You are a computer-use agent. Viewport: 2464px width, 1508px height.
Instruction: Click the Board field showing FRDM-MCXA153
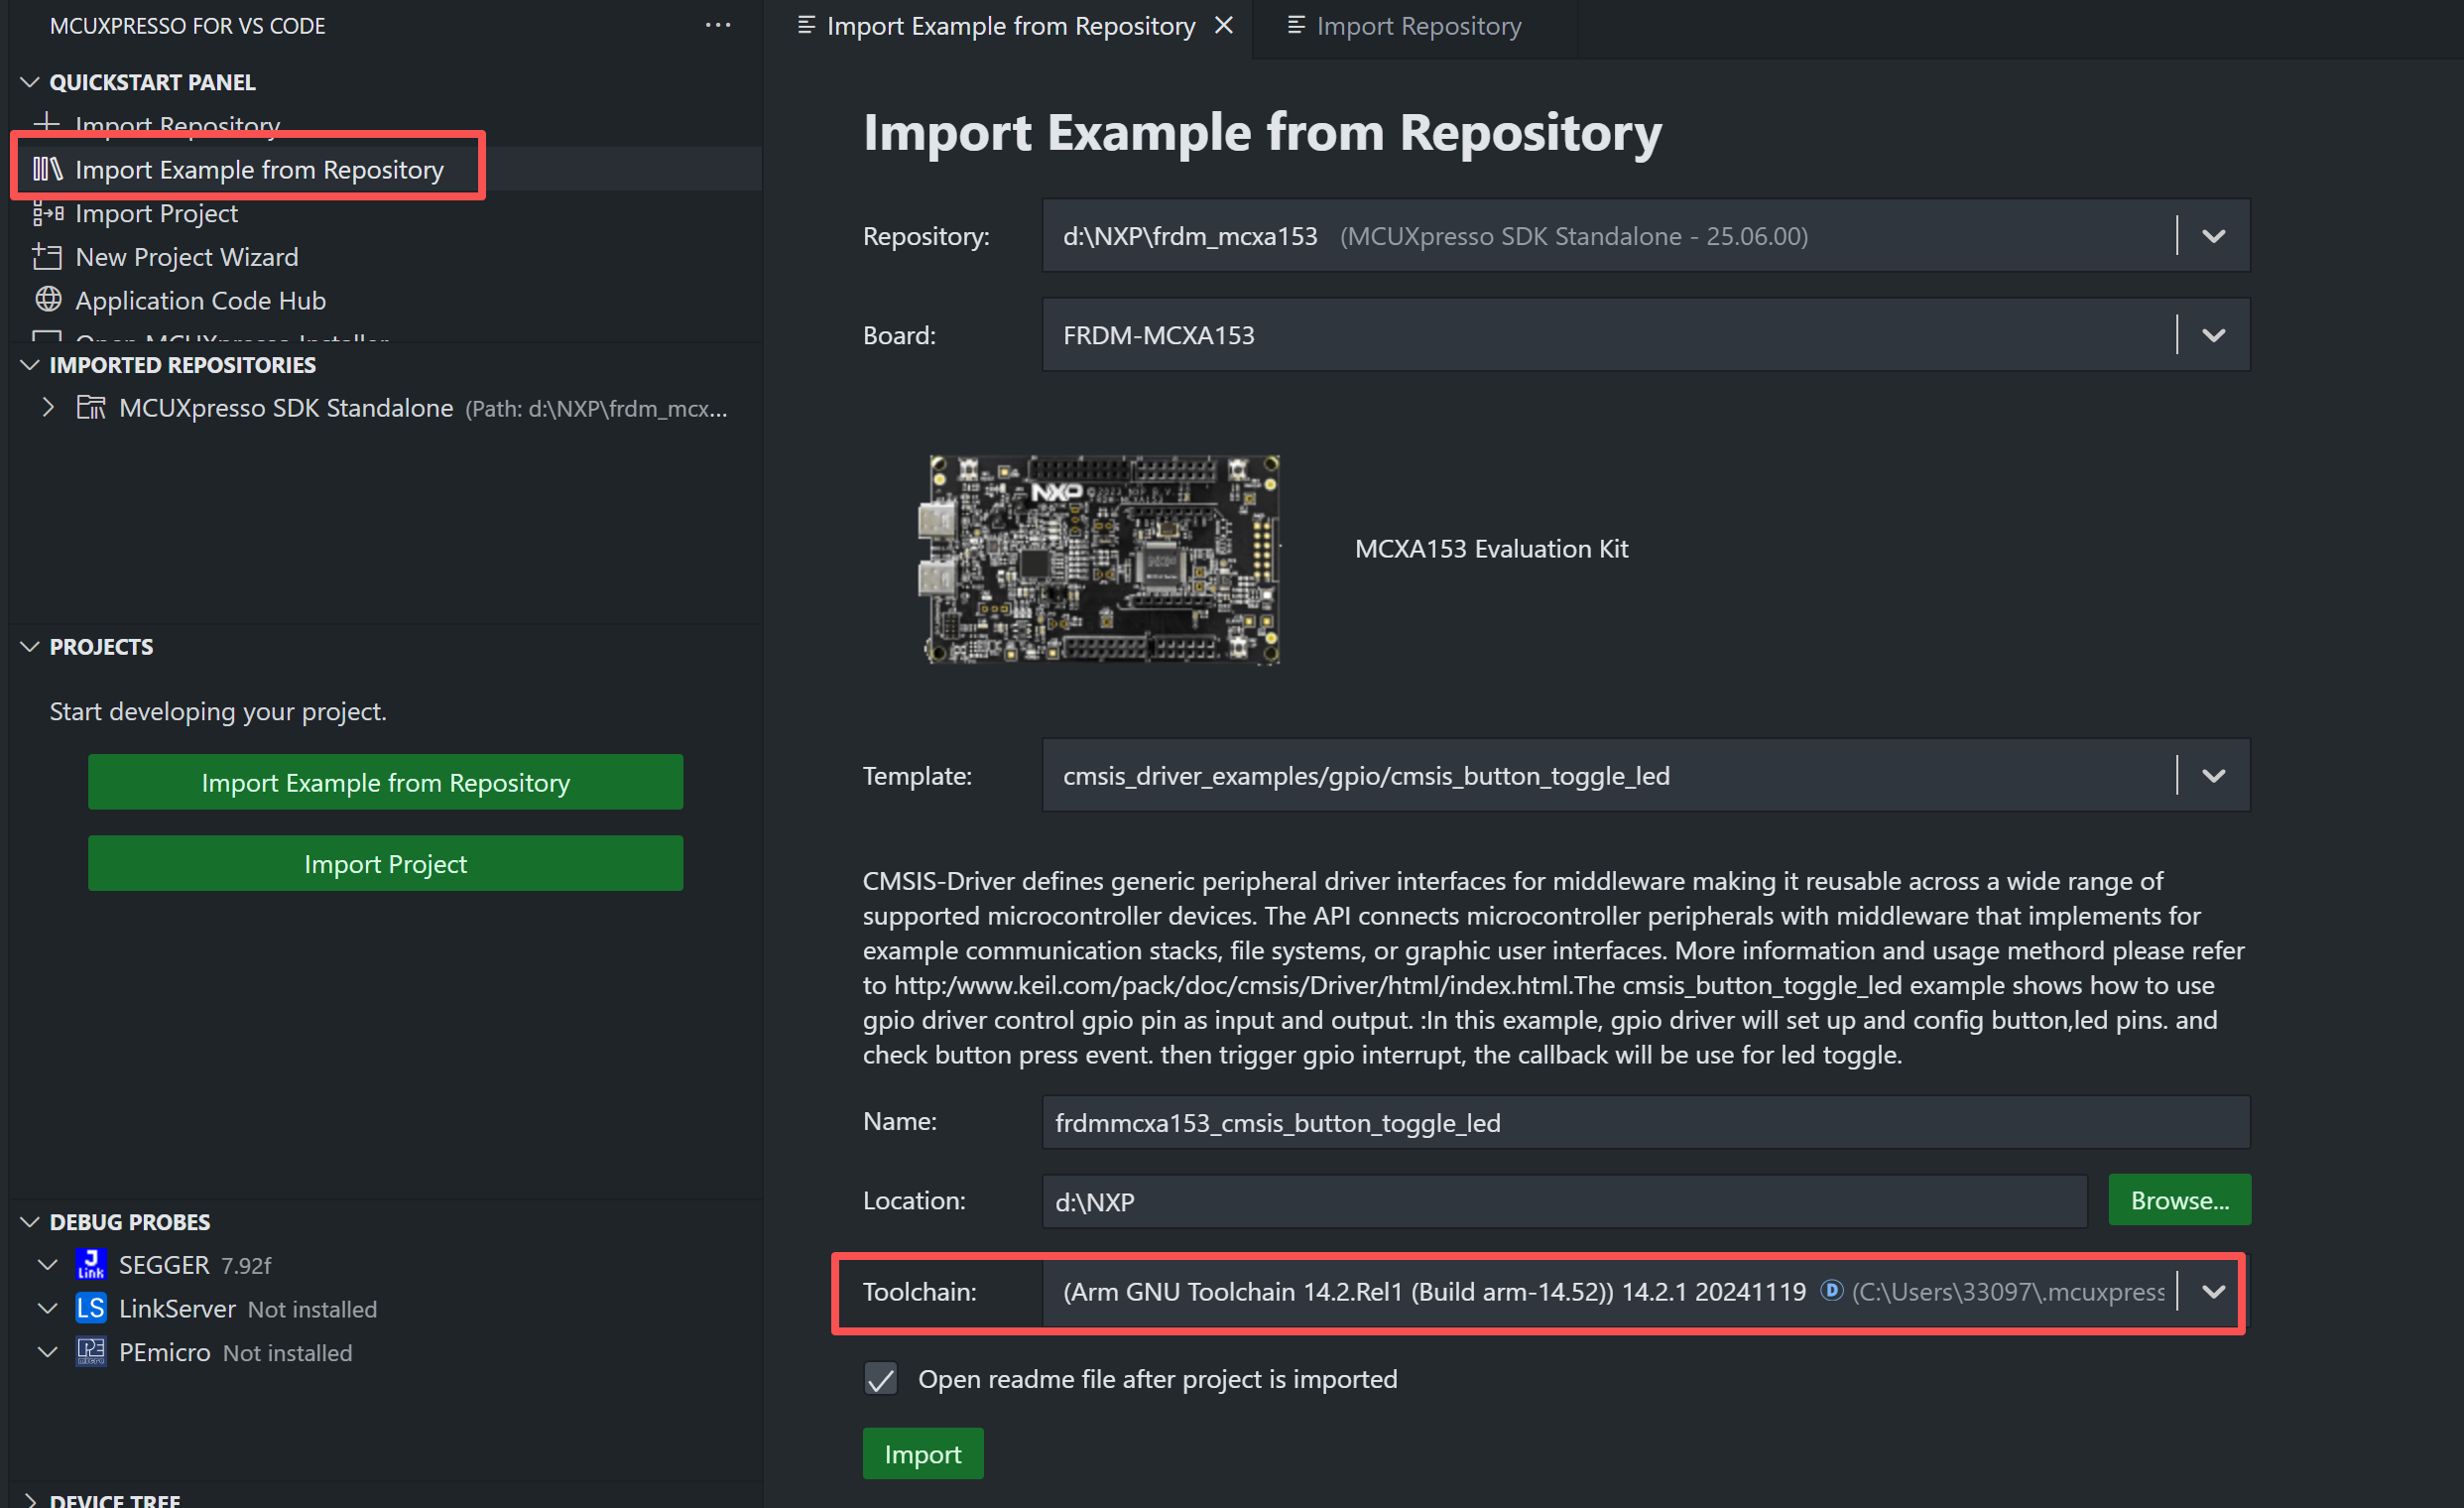pos(1645,335)
